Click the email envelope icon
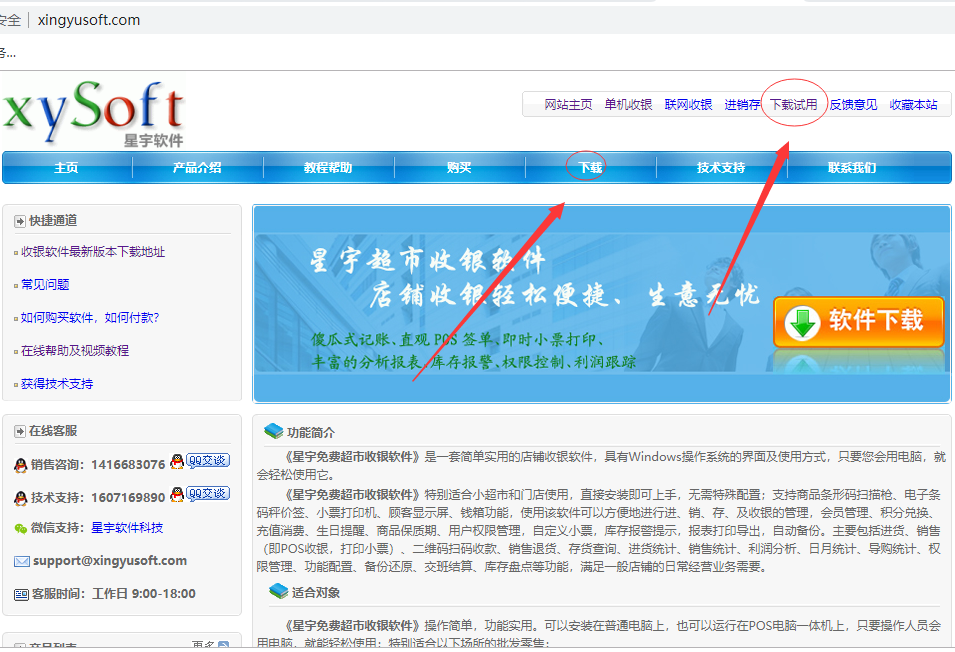This screenshot has height=652, width=955. click(21, 561)
